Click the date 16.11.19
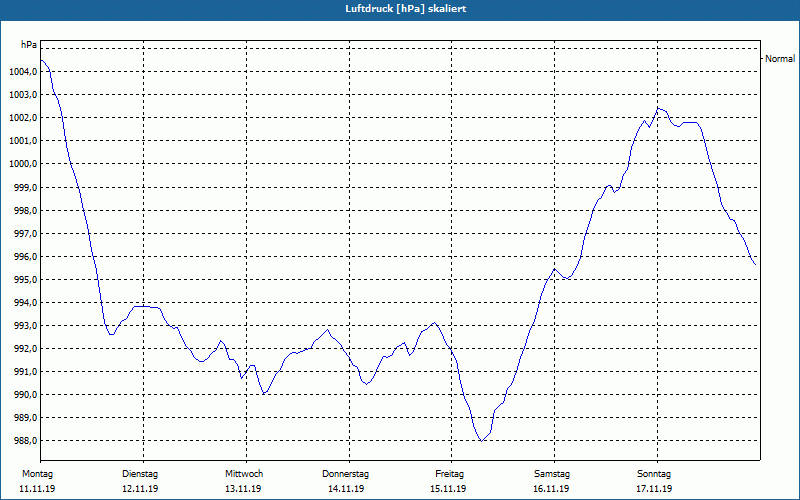The image size is (800, 500). pyautogui.click(x=551, y=489)
